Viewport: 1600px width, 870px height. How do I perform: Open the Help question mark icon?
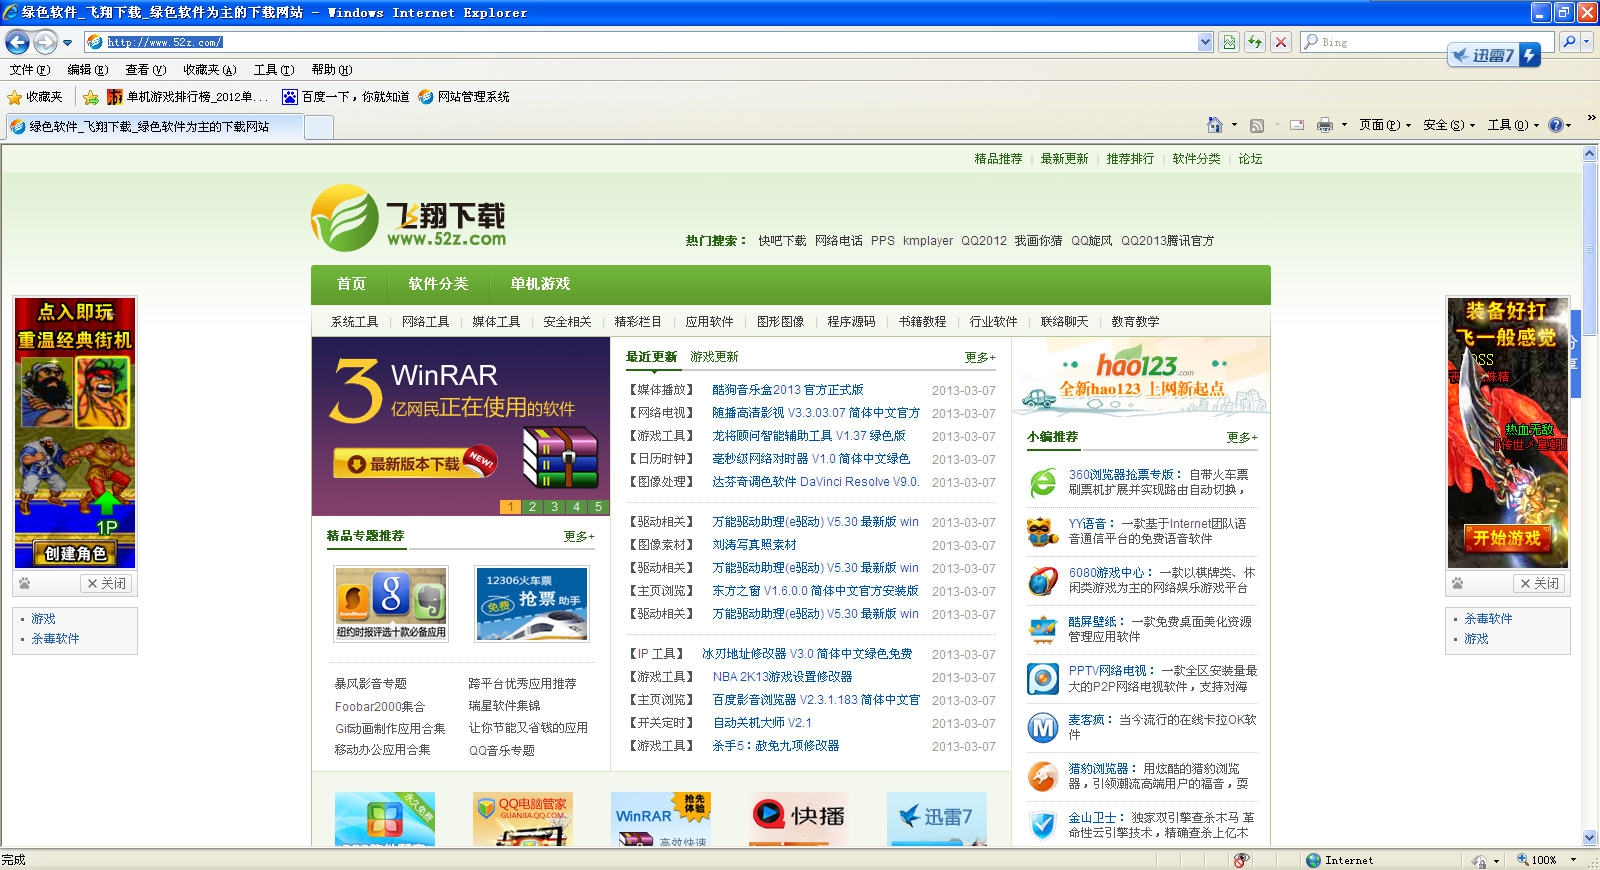pyautogui.click(x=1556, y=125)
